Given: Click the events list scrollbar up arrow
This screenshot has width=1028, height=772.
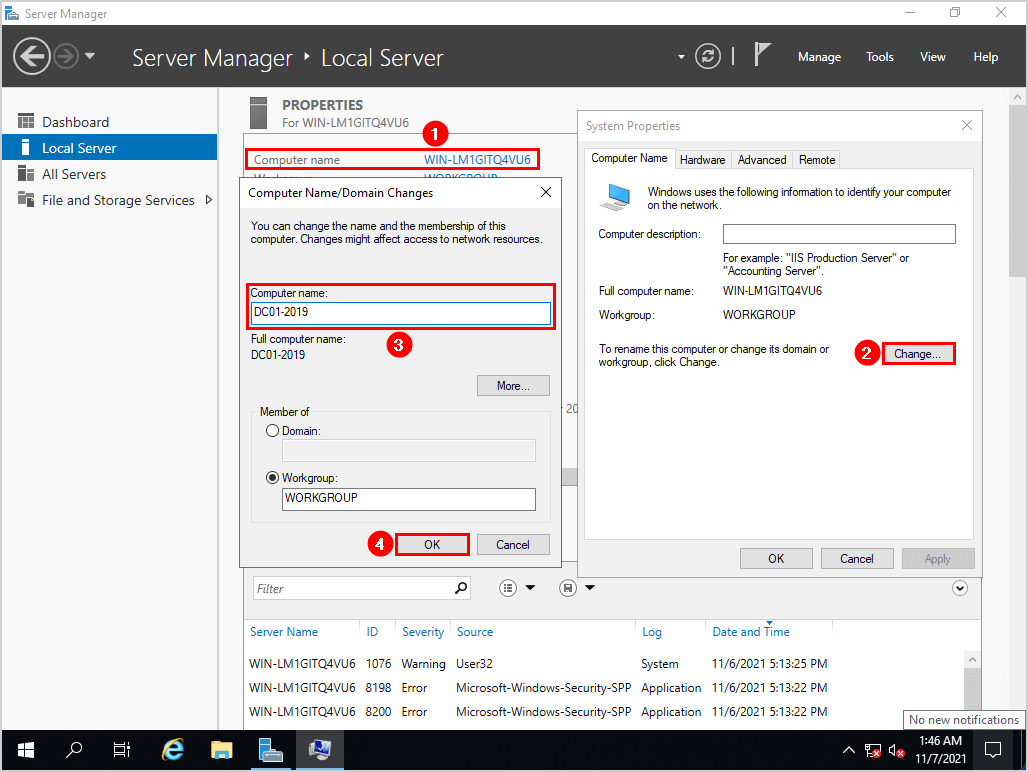Looking at the screenshot, I should point(972,659).
